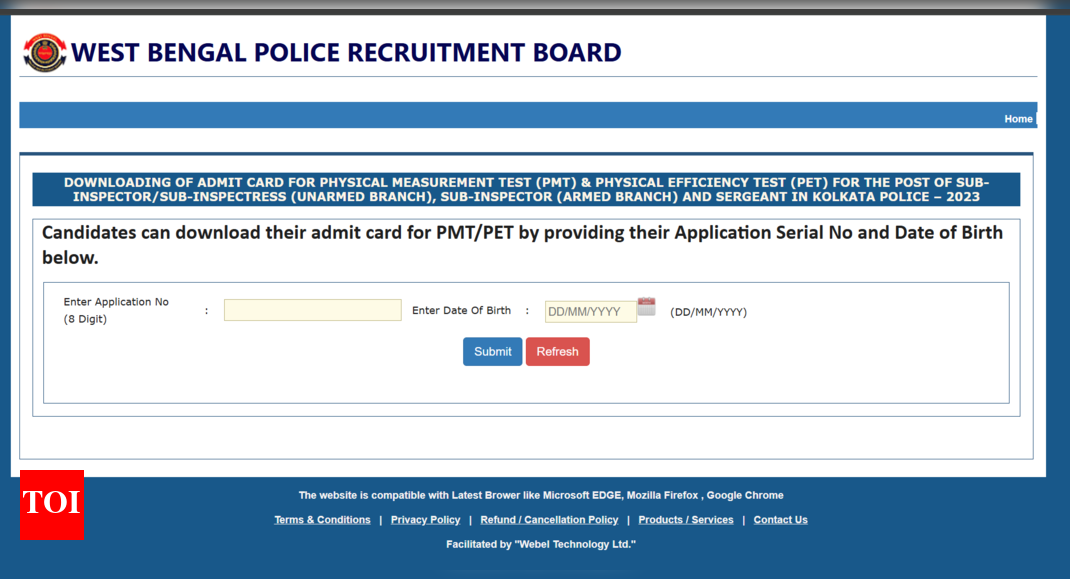1070x579 pixels.
Task: Click the Submit button
Action: [x=492, y=351]
